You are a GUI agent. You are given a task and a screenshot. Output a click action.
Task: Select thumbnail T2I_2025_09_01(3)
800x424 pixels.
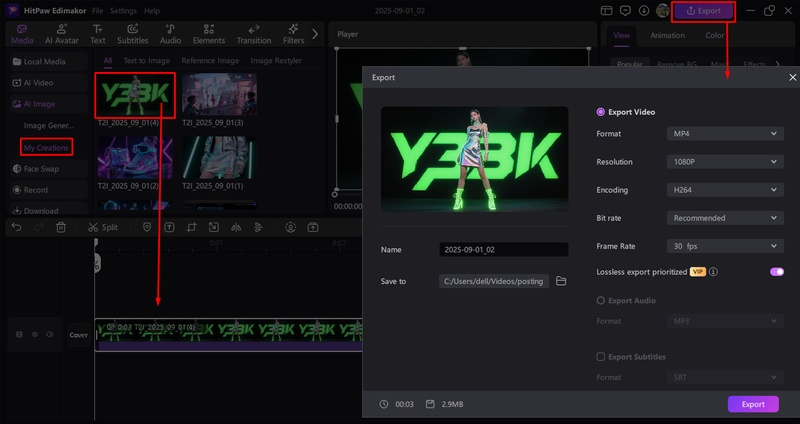tap(219, 95)
